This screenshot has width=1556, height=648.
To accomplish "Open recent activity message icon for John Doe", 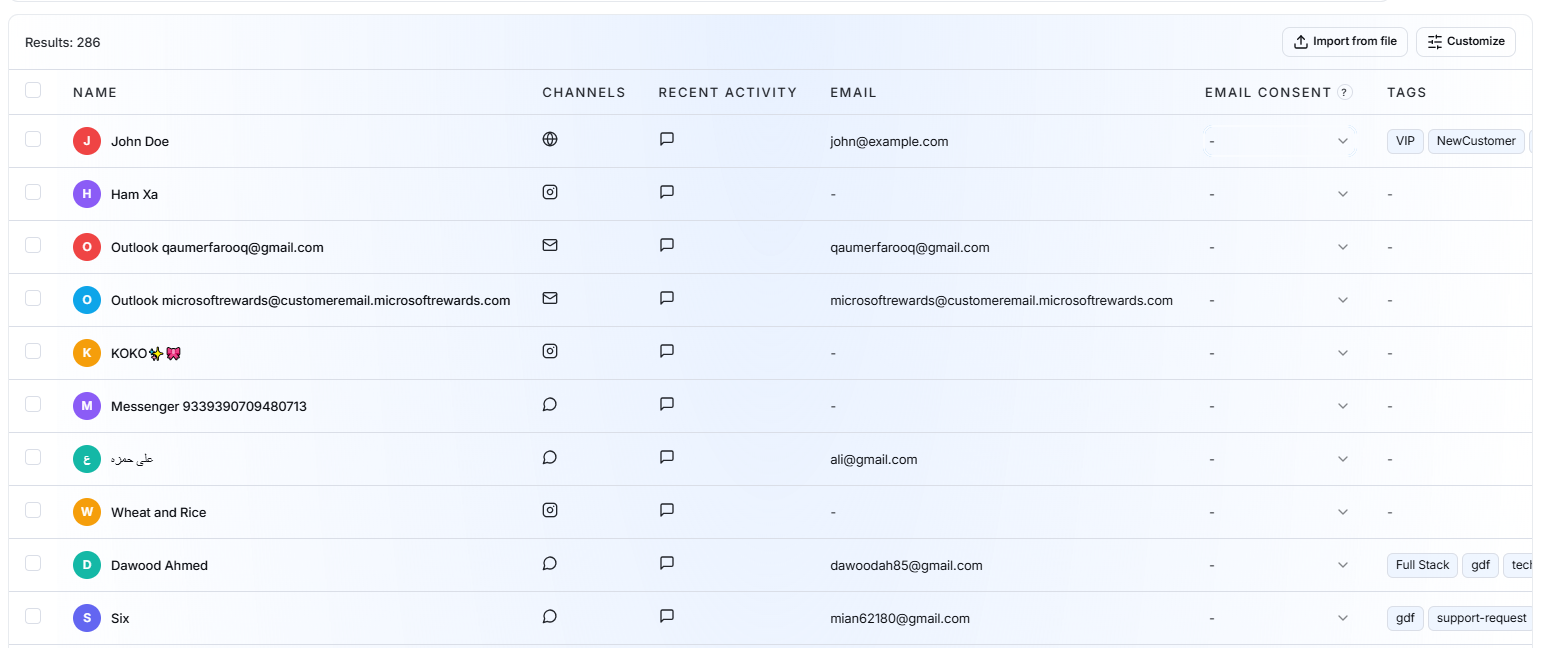I will tap(667, 139).
